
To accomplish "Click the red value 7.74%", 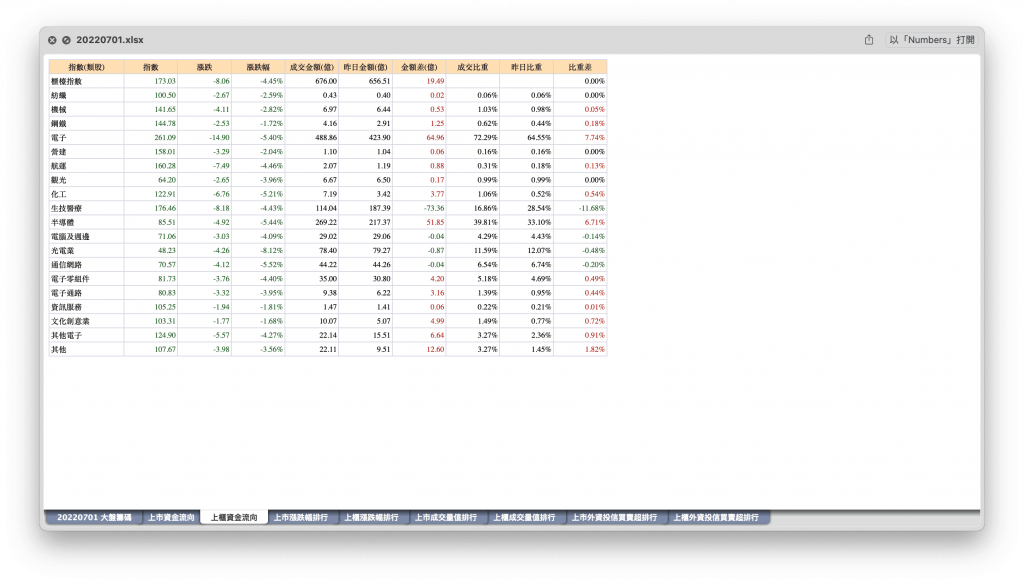I will pos(594,138).
